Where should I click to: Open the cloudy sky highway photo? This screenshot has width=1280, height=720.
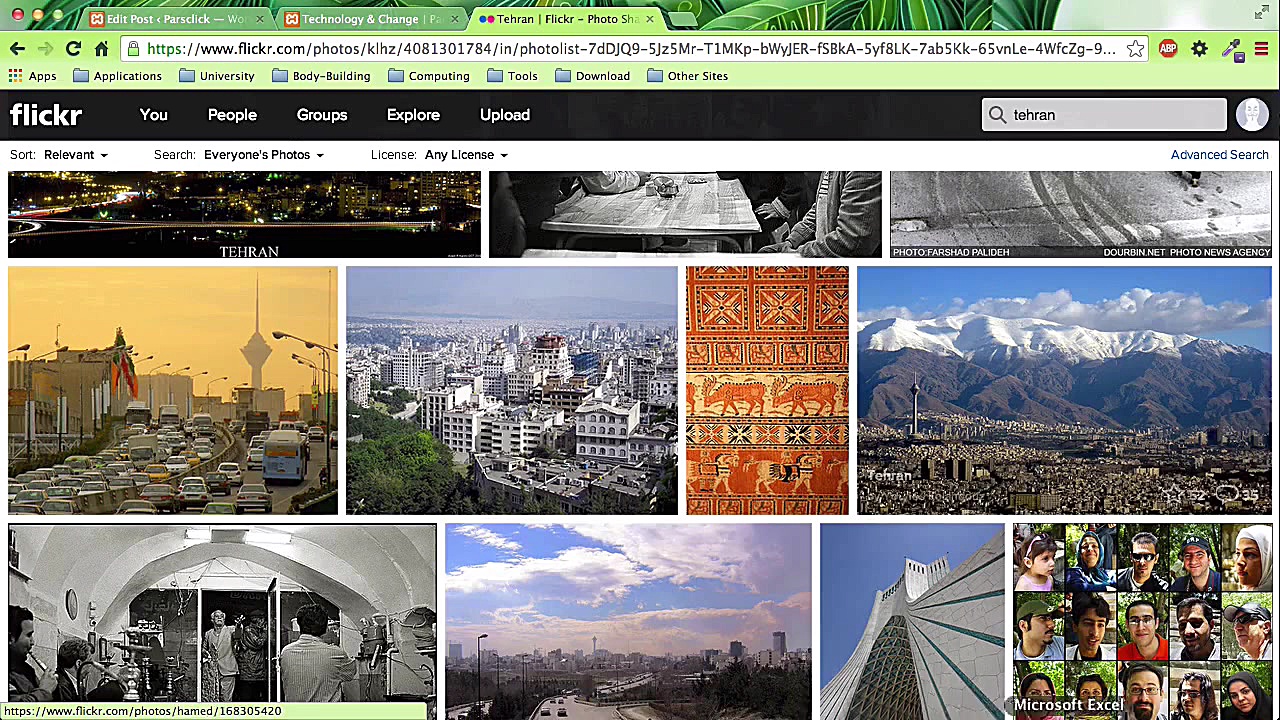pyautogui.click(x=628, y=621)
